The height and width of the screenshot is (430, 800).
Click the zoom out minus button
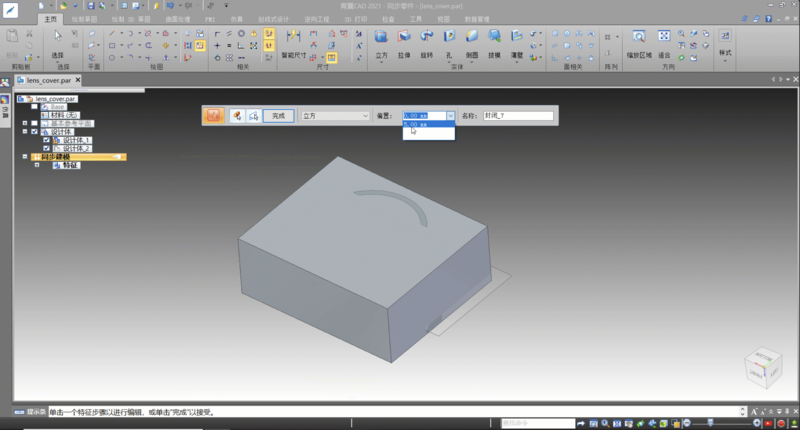pyautogui.click(x=687, y=423)
